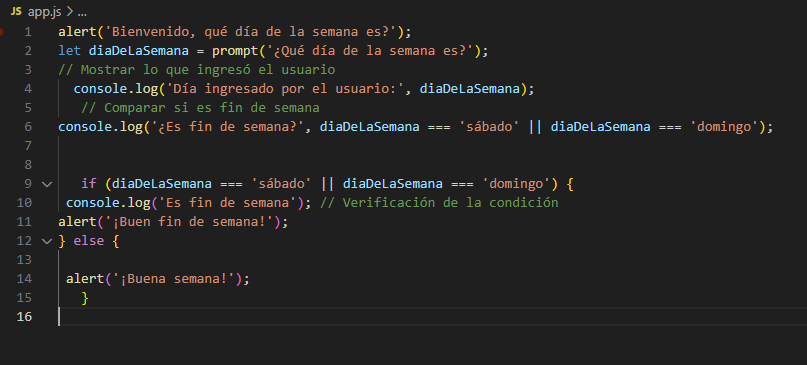Click line number 7 in the gutter
Screen dimensions: 807x365
click(x=28, y=146)
